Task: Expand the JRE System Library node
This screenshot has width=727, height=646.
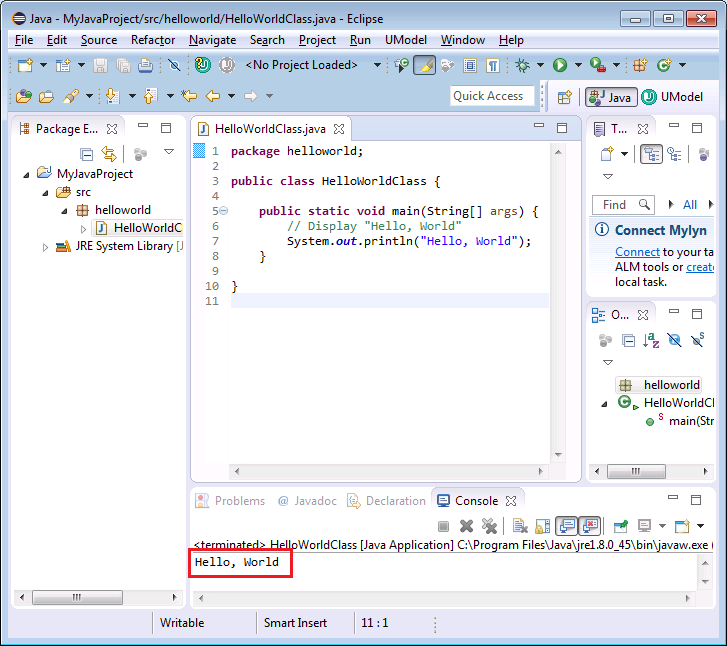Action: coord(45,247)
